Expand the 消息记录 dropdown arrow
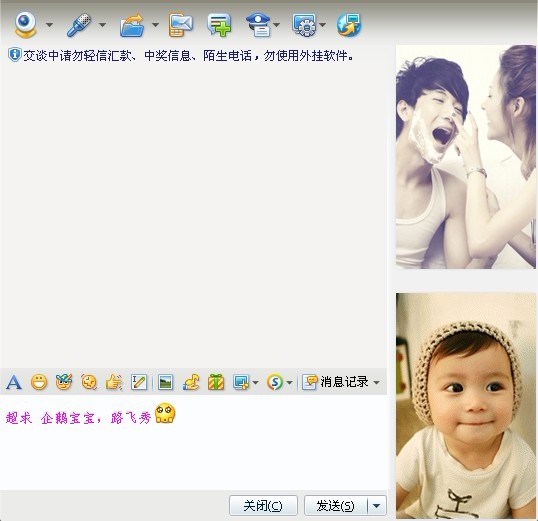 (376, 382)
